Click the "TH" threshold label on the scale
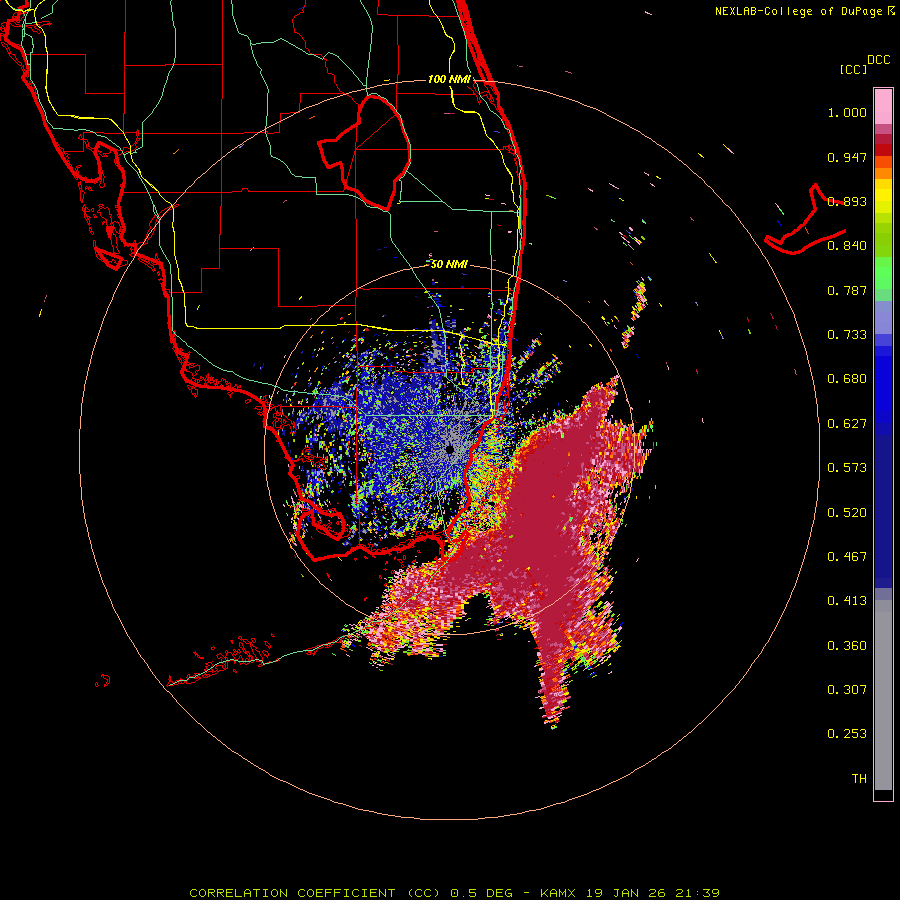This screenshot has height=900, width=900. coord(859,779)
